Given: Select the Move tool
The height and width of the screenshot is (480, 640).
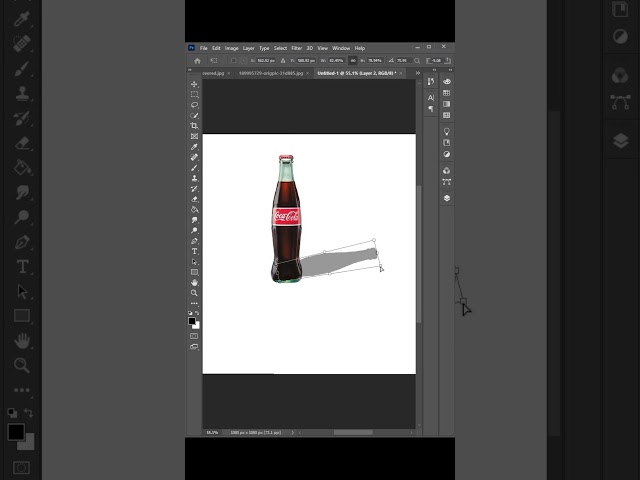Looking at the screenshot, I should tap(194, 84).
